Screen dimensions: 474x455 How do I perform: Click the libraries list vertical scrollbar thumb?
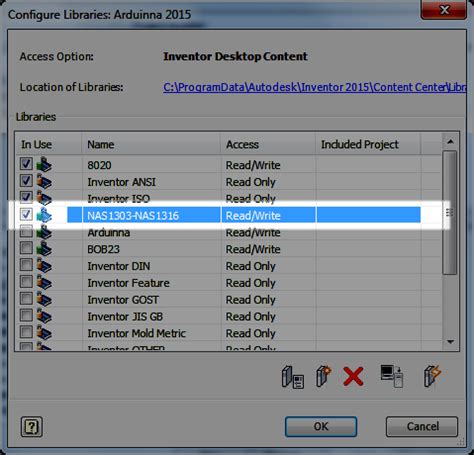coord(450,212)
